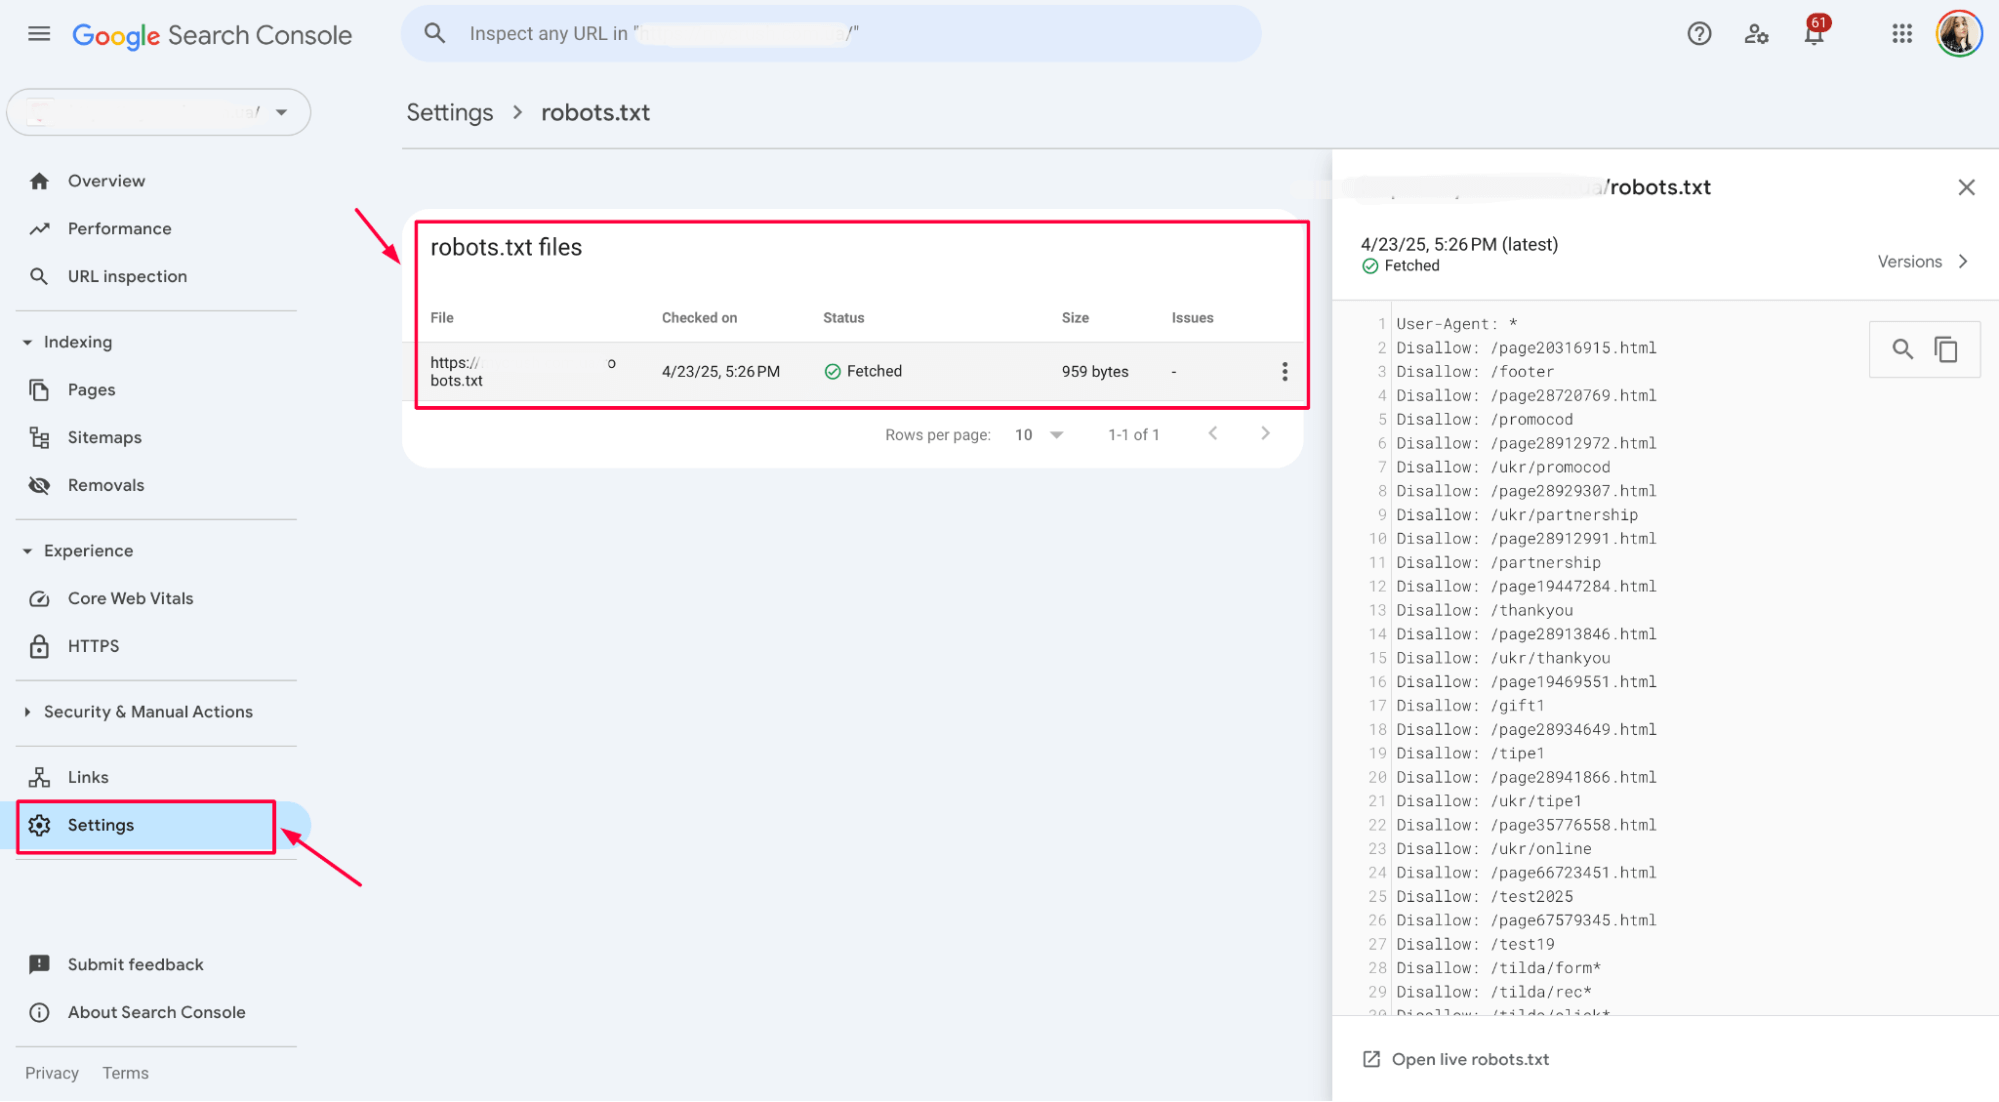Open the HTTPS report

coord(93,647)
